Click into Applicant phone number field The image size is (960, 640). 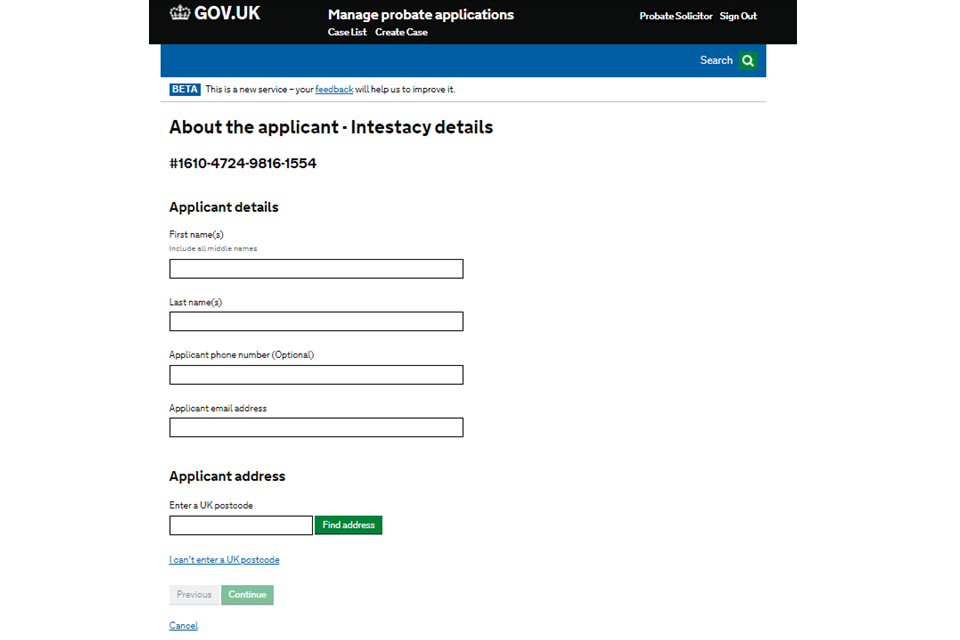tap(316, 375)
